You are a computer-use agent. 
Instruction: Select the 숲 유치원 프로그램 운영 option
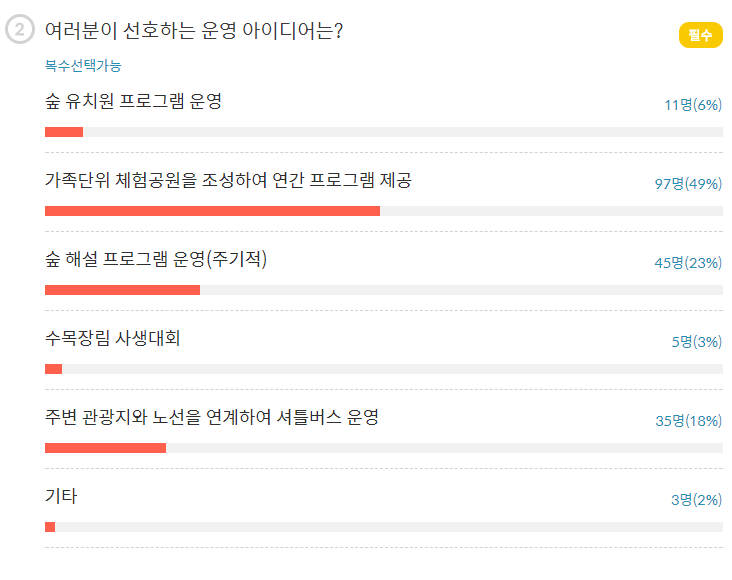pos(133,102)
